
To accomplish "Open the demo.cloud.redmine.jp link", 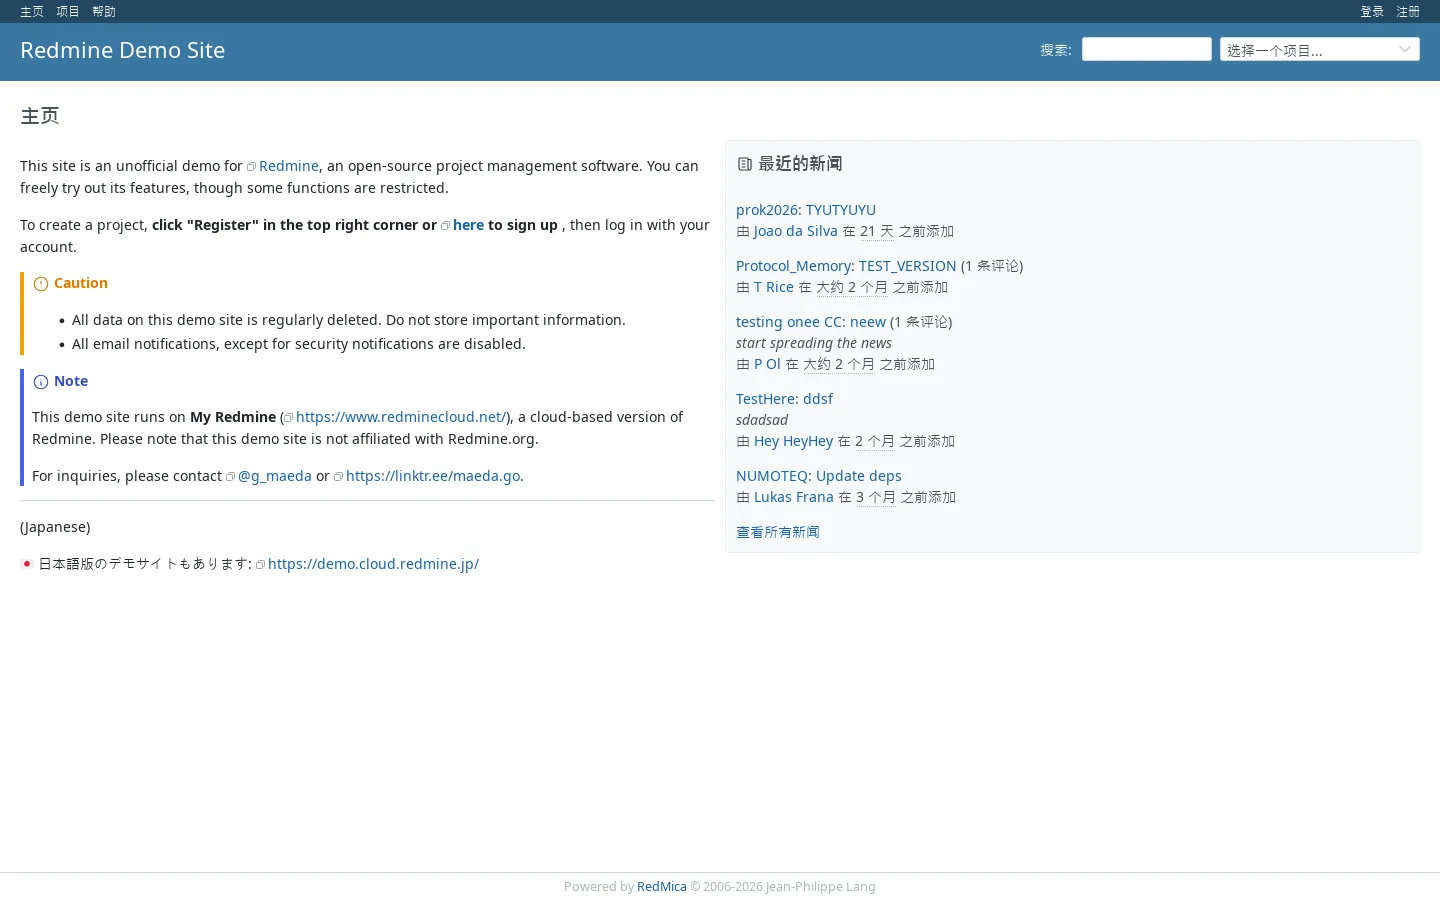I will 373,564.
